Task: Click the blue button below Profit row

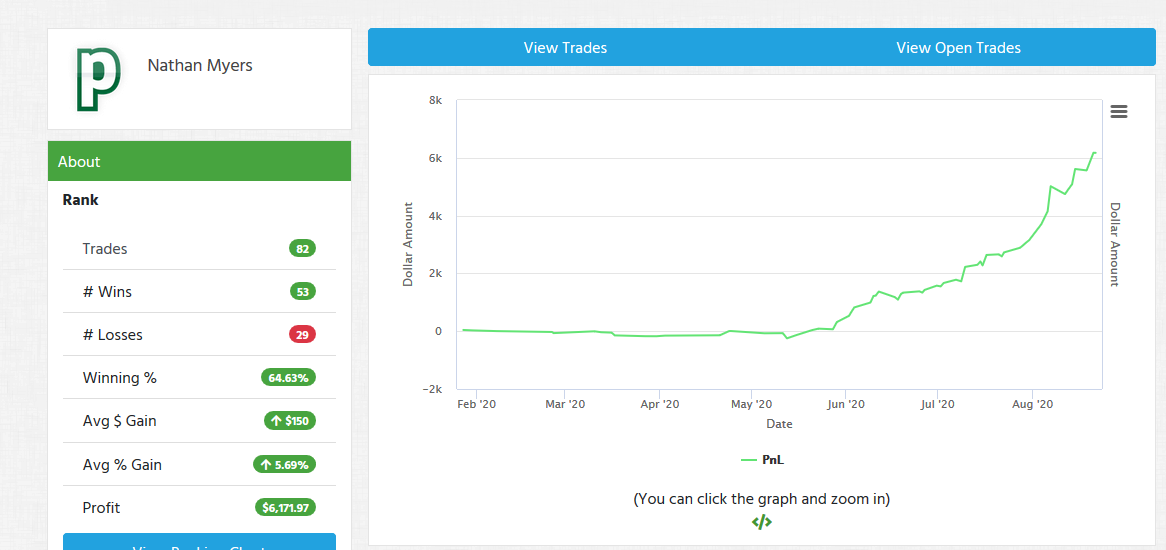Action: [199, 542]
